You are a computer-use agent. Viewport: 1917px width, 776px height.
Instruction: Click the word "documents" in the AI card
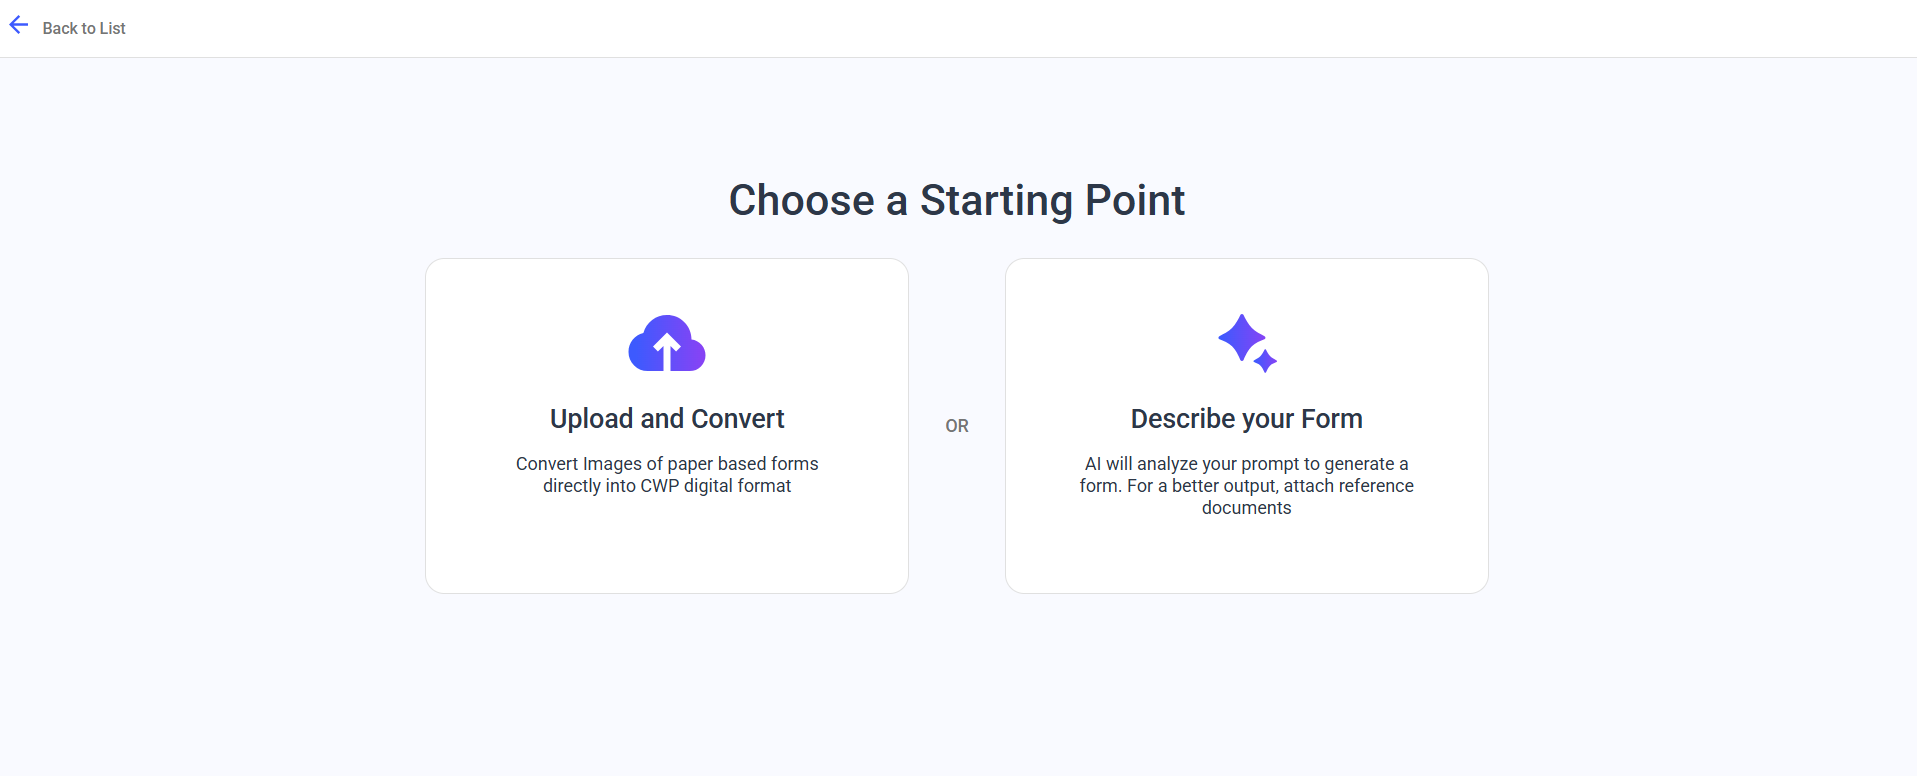coord(1246,508)
